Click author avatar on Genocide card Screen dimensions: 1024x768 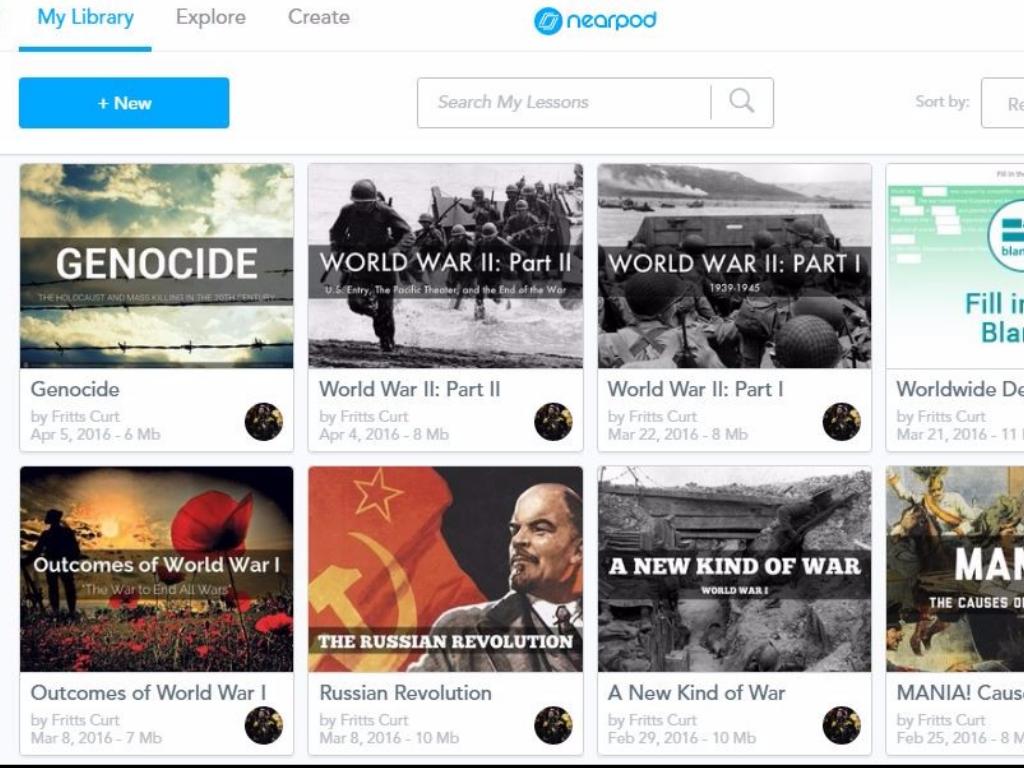coord(264,422)
